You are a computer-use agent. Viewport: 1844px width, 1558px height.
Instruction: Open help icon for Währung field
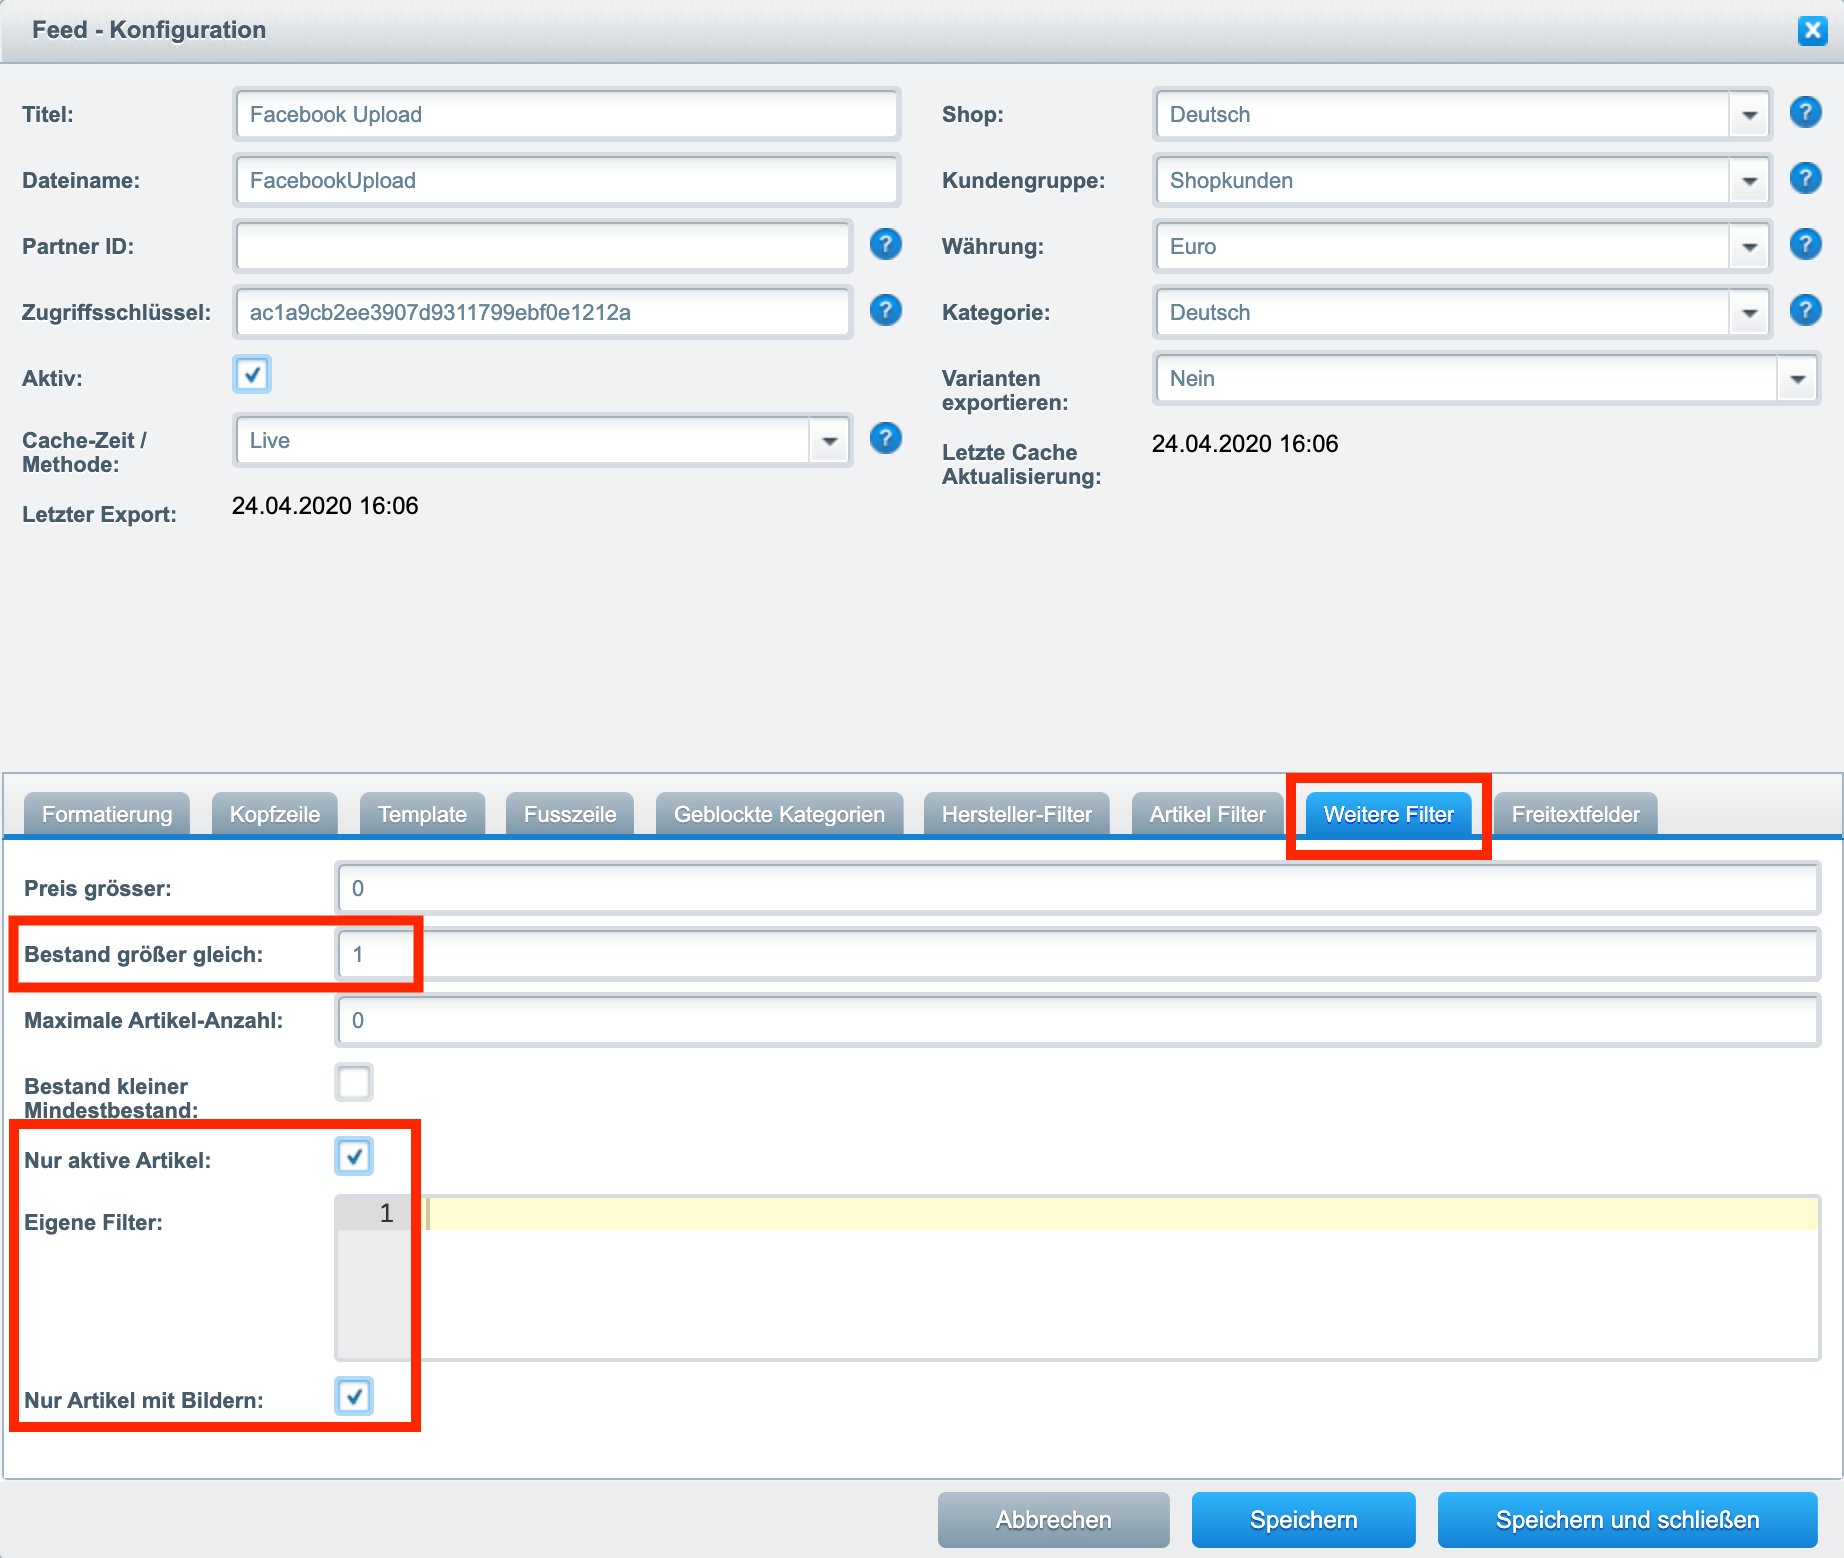point(1805,245)
